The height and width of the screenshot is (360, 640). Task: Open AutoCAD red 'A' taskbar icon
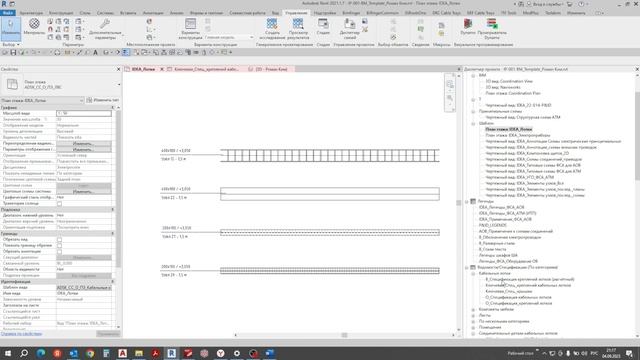point(122,353)
